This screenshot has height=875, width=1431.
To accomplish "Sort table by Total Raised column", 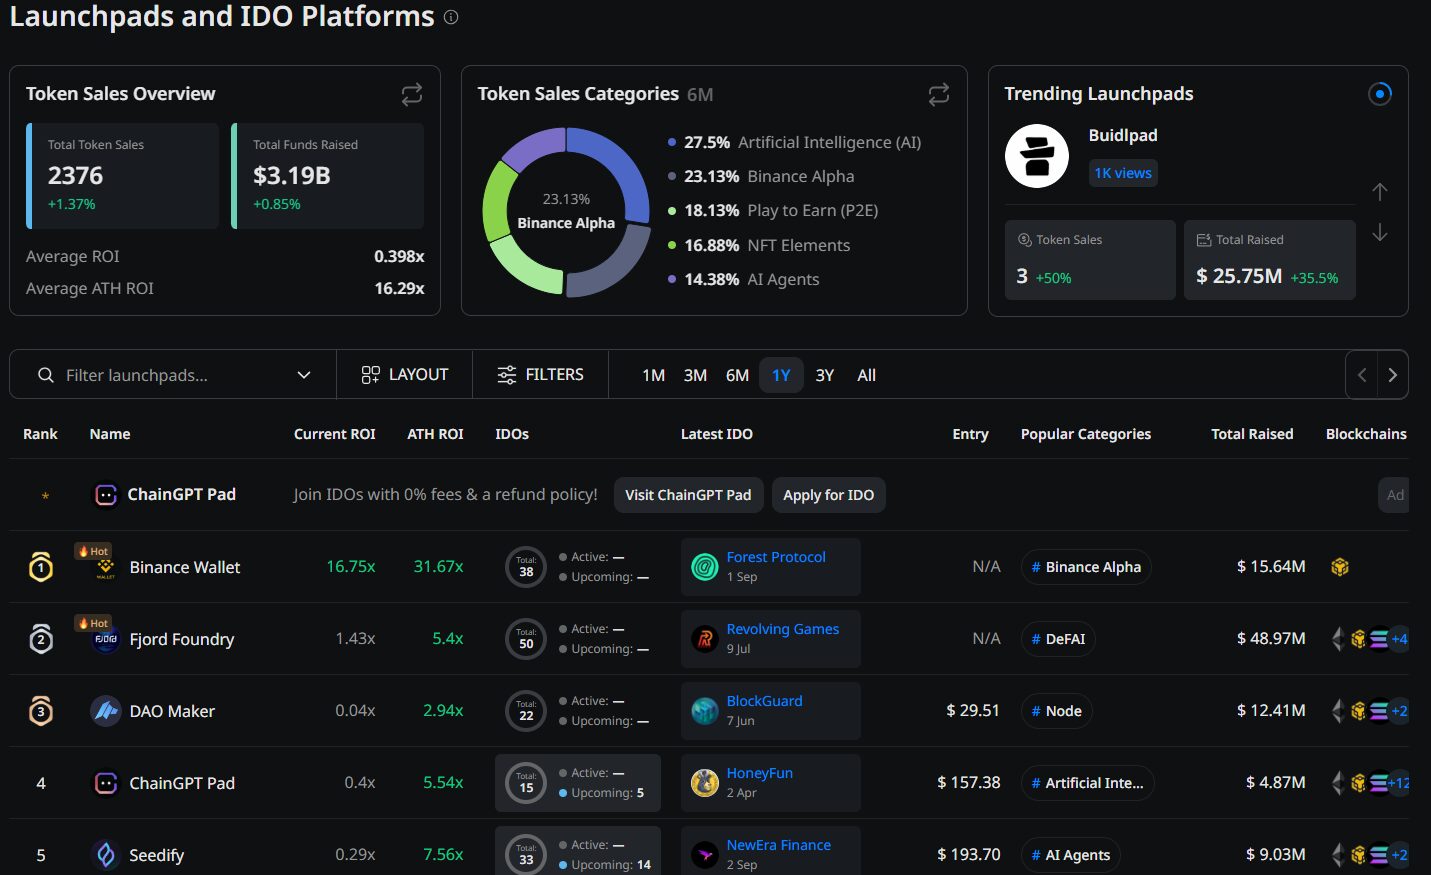I will (1252, 434).
